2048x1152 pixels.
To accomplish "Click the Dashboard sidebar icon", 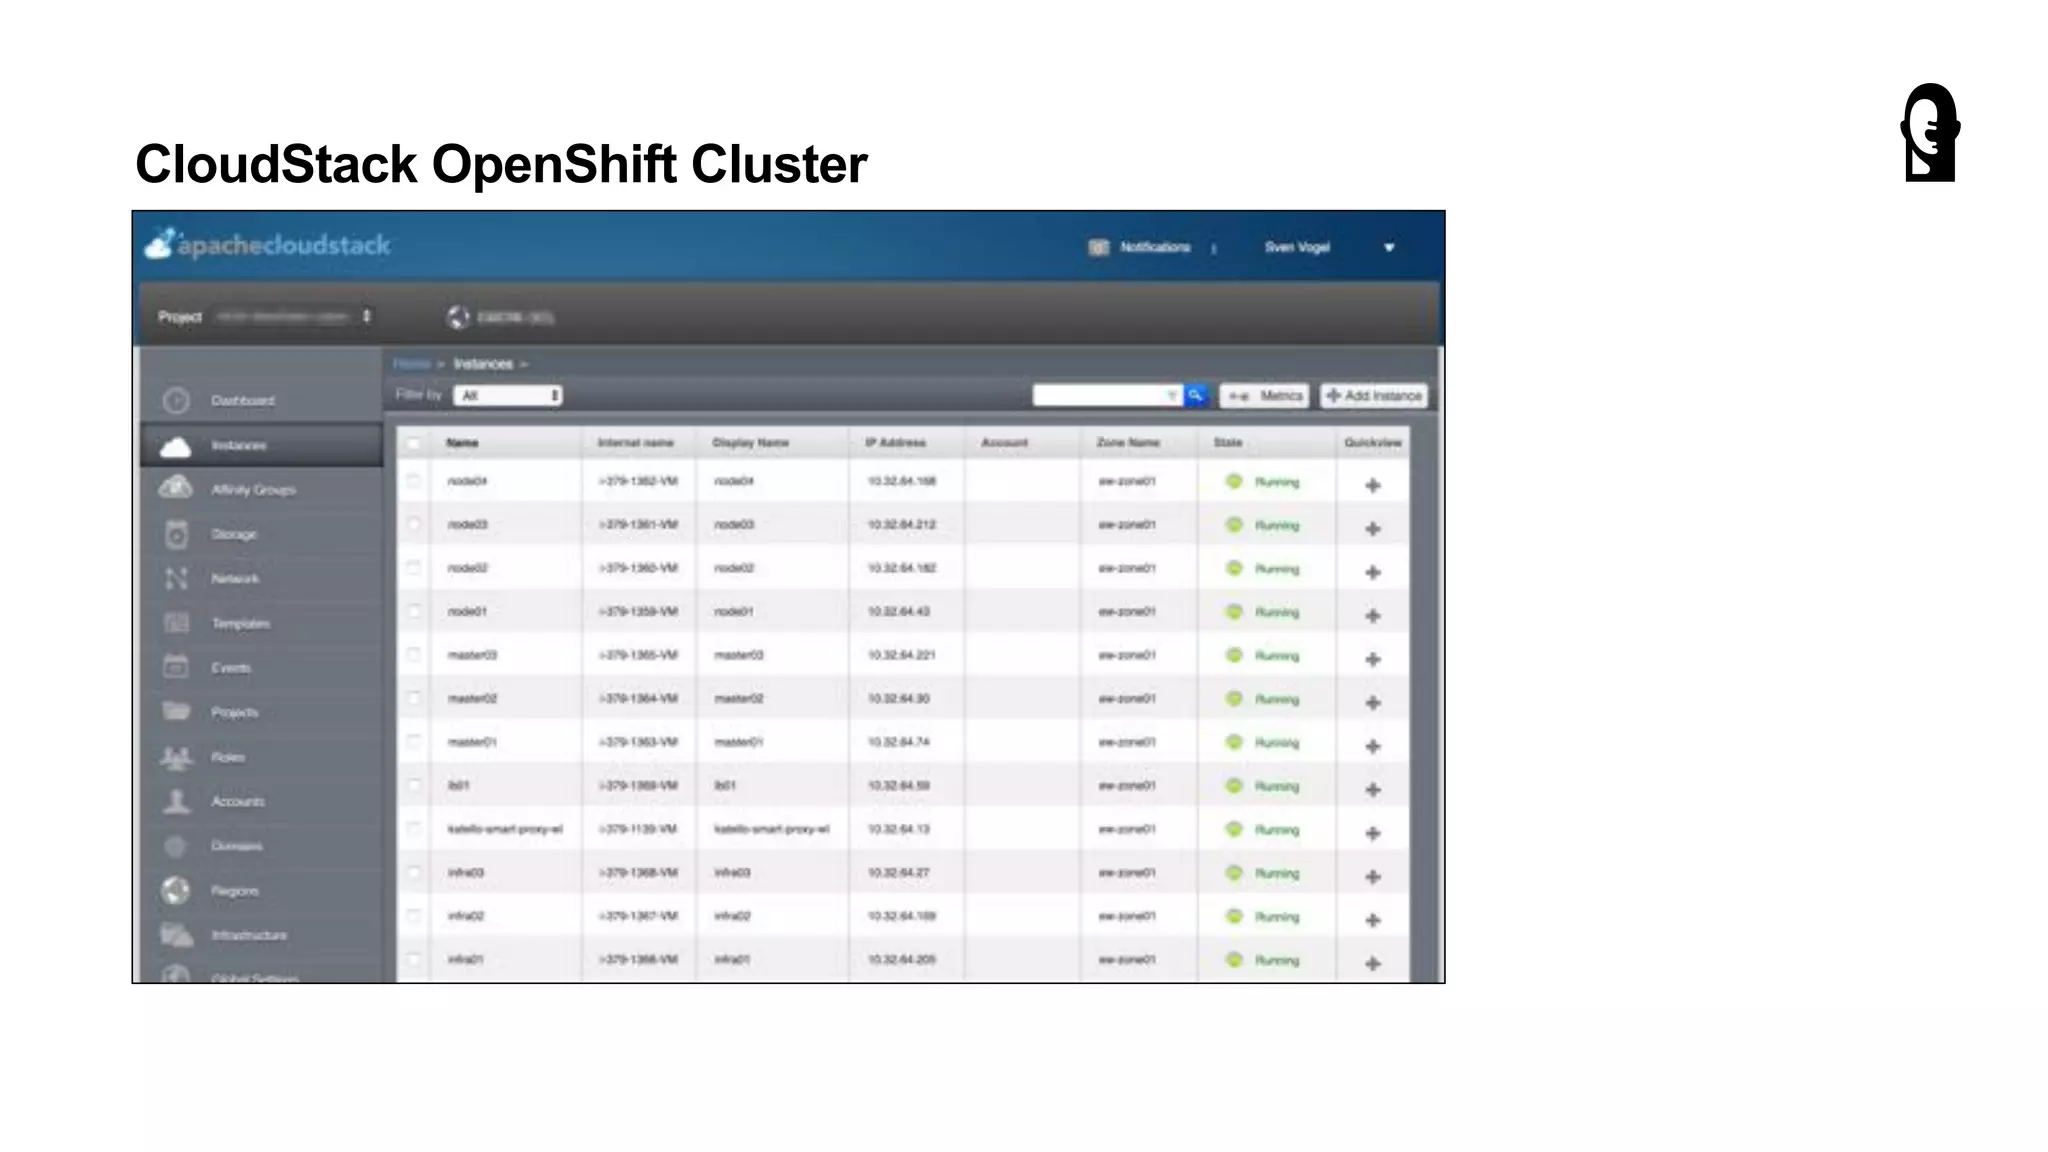I will pyautogui.click(x=176, y=400).
